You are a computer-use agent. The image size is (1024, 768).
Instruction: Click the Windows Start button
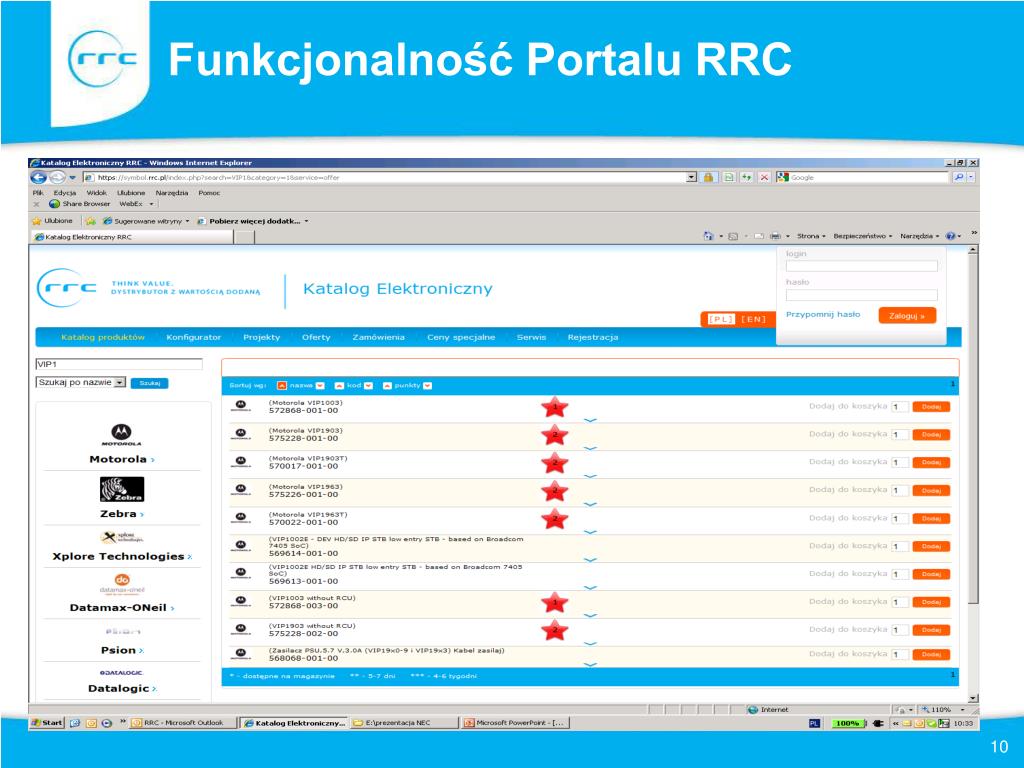(x=47, y=723)
